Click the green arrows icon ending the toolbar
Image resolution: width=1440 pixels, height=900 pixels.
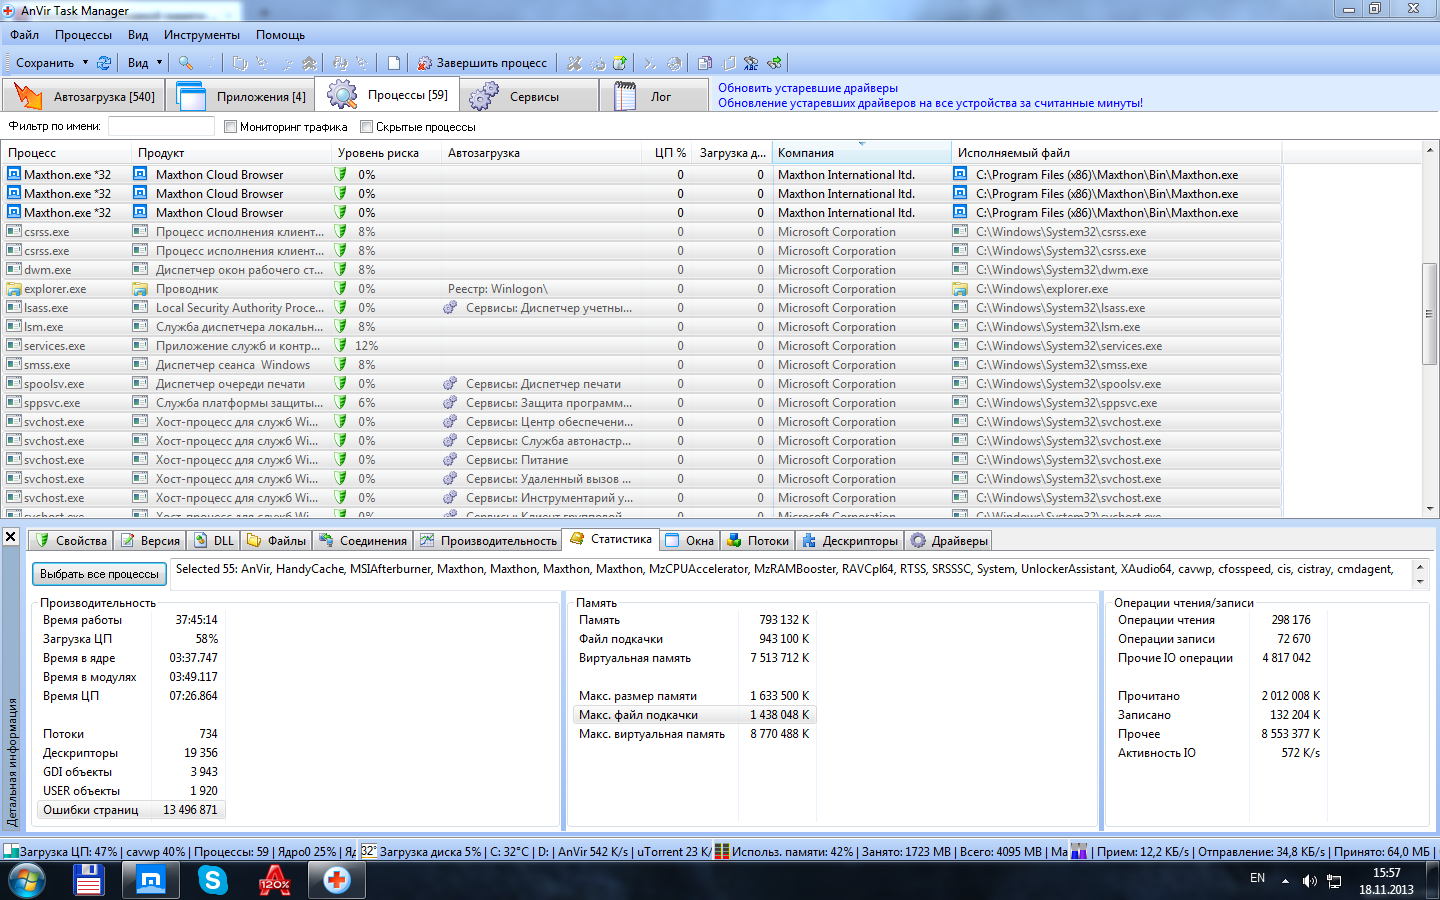pyautogui.click(x=774, y=63)
